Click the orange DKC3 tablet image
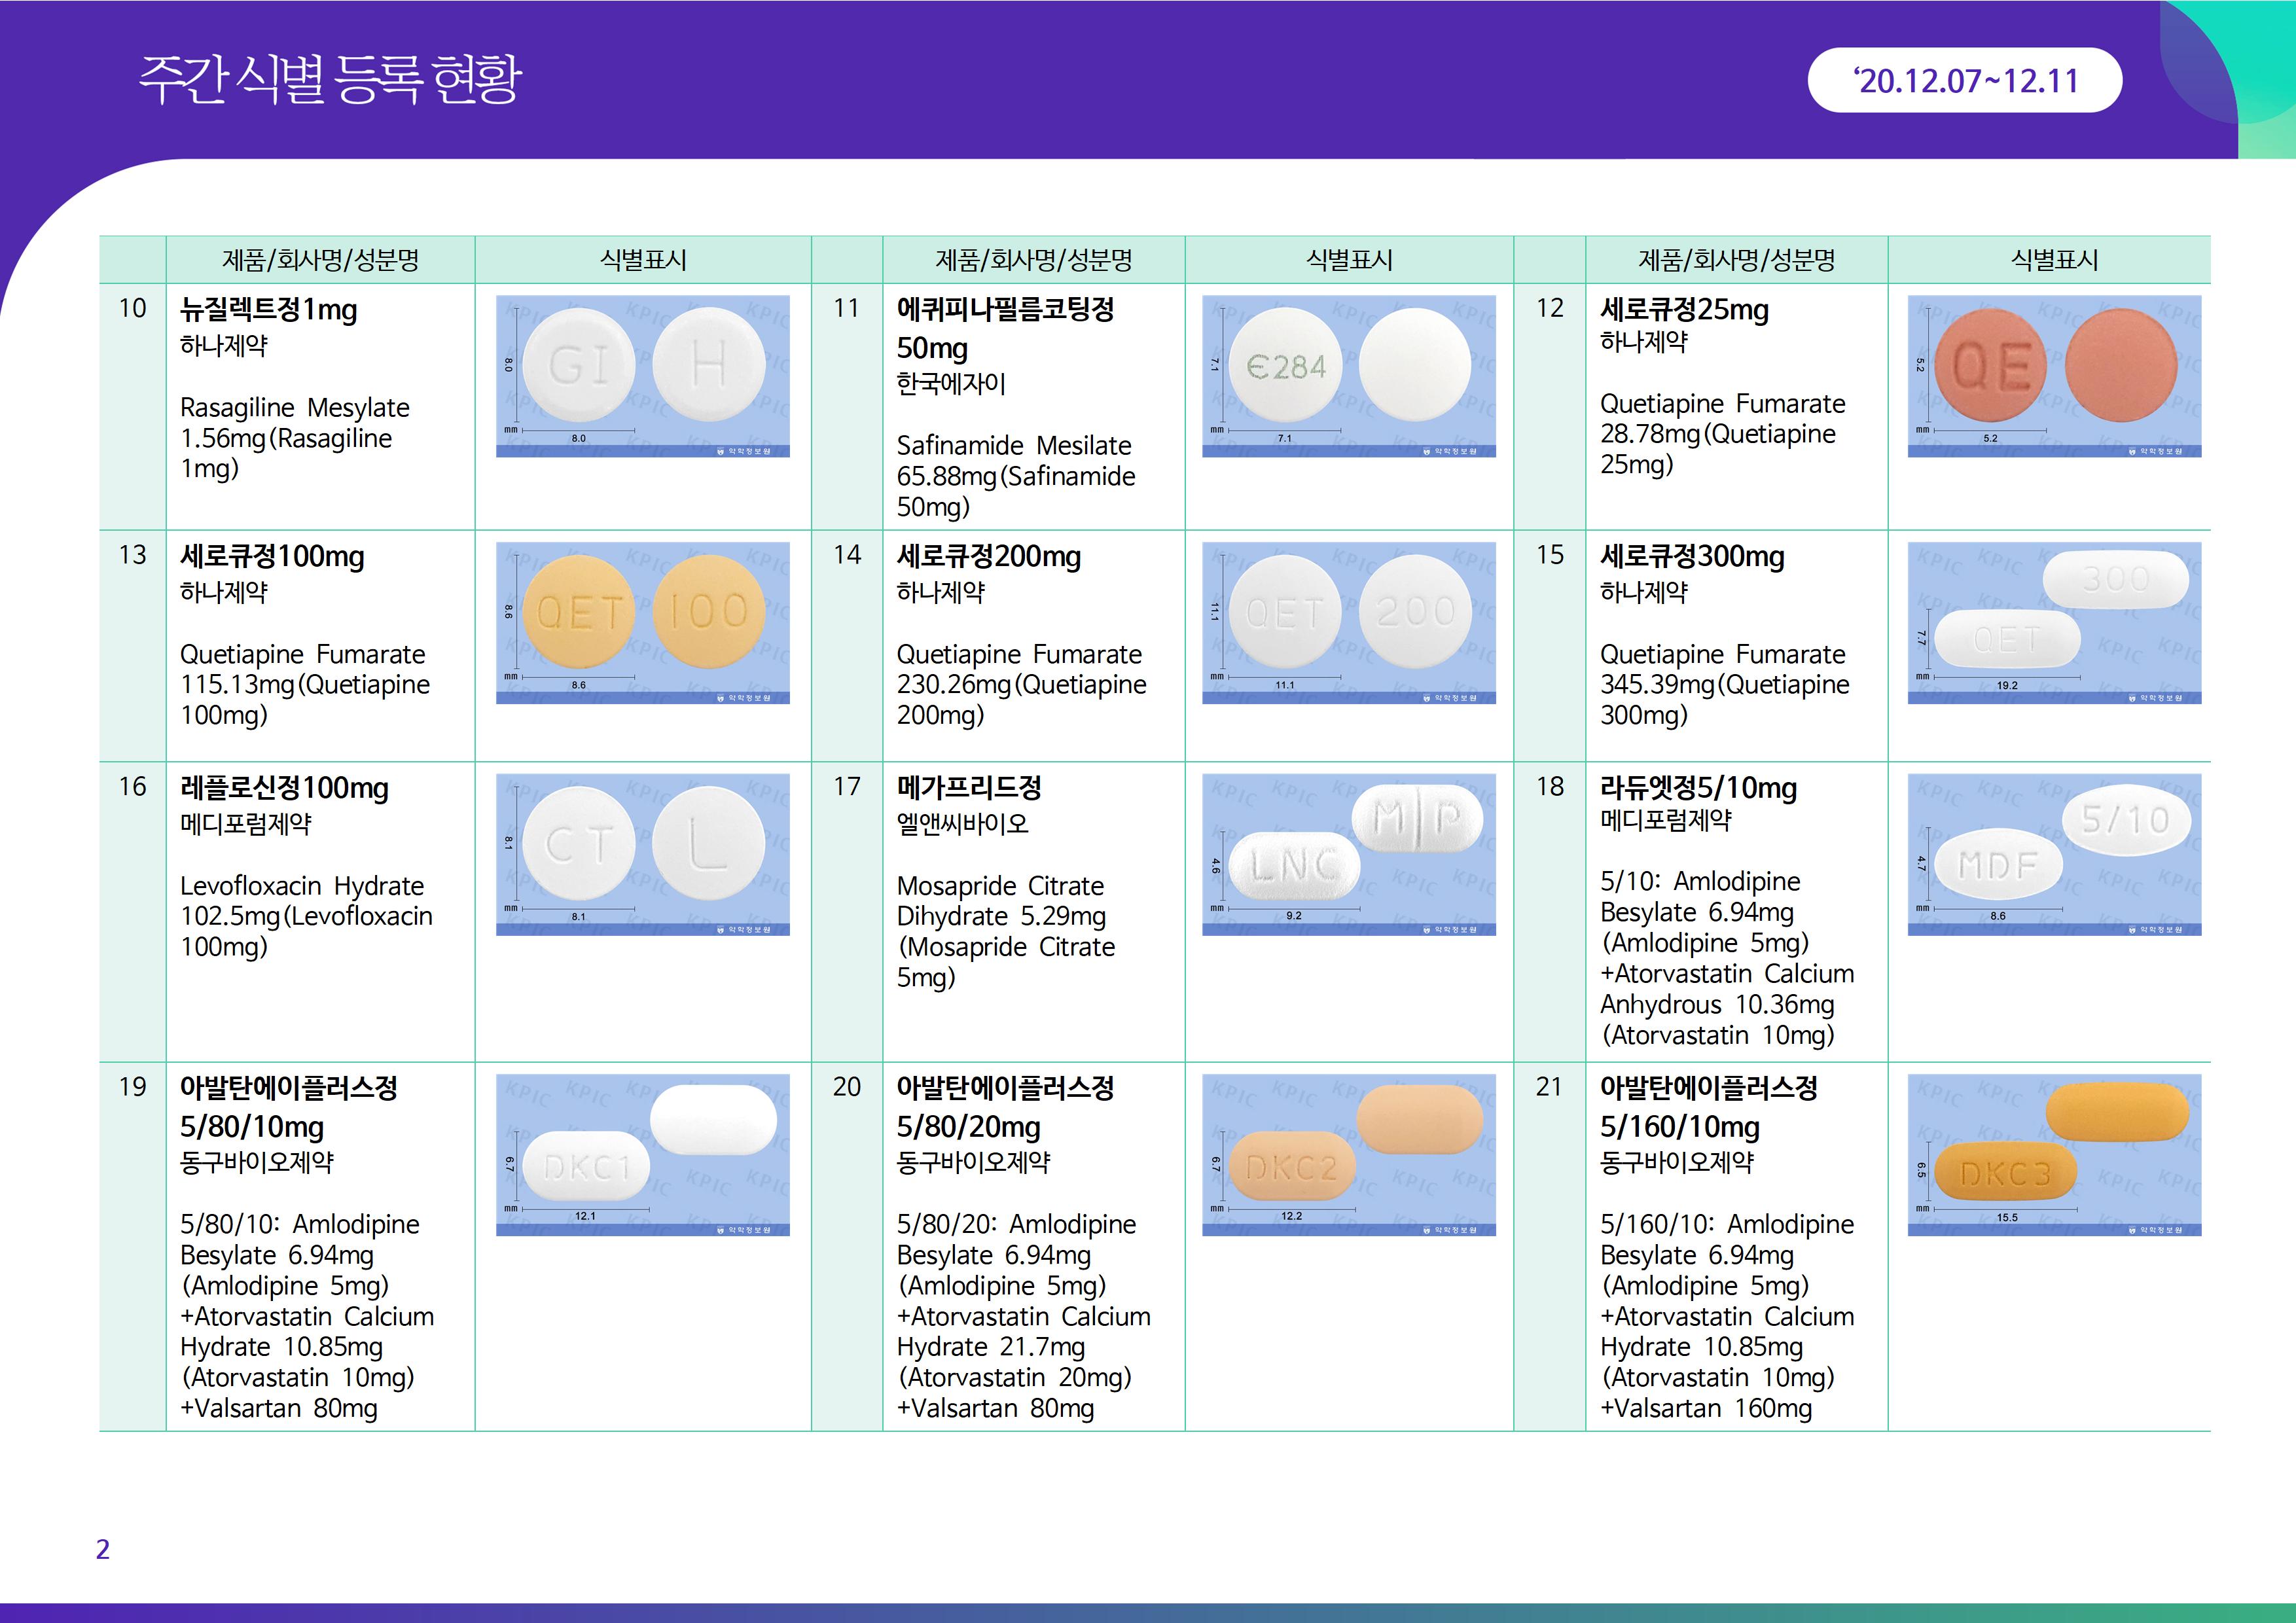Viewport: 2296px width, 1623px height. point(2054,1154)
